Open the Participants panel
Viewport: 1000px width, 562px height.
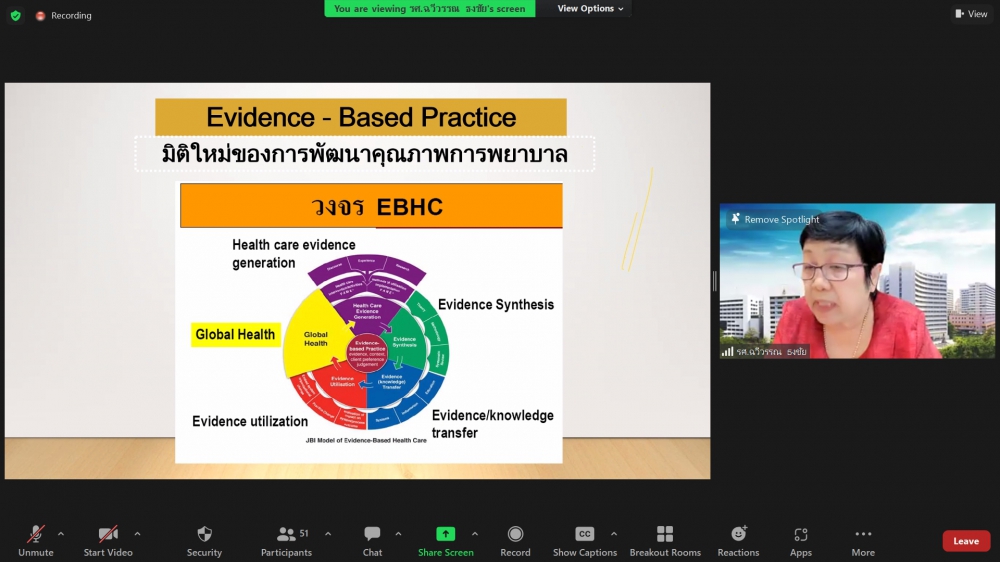click(286, 535)
